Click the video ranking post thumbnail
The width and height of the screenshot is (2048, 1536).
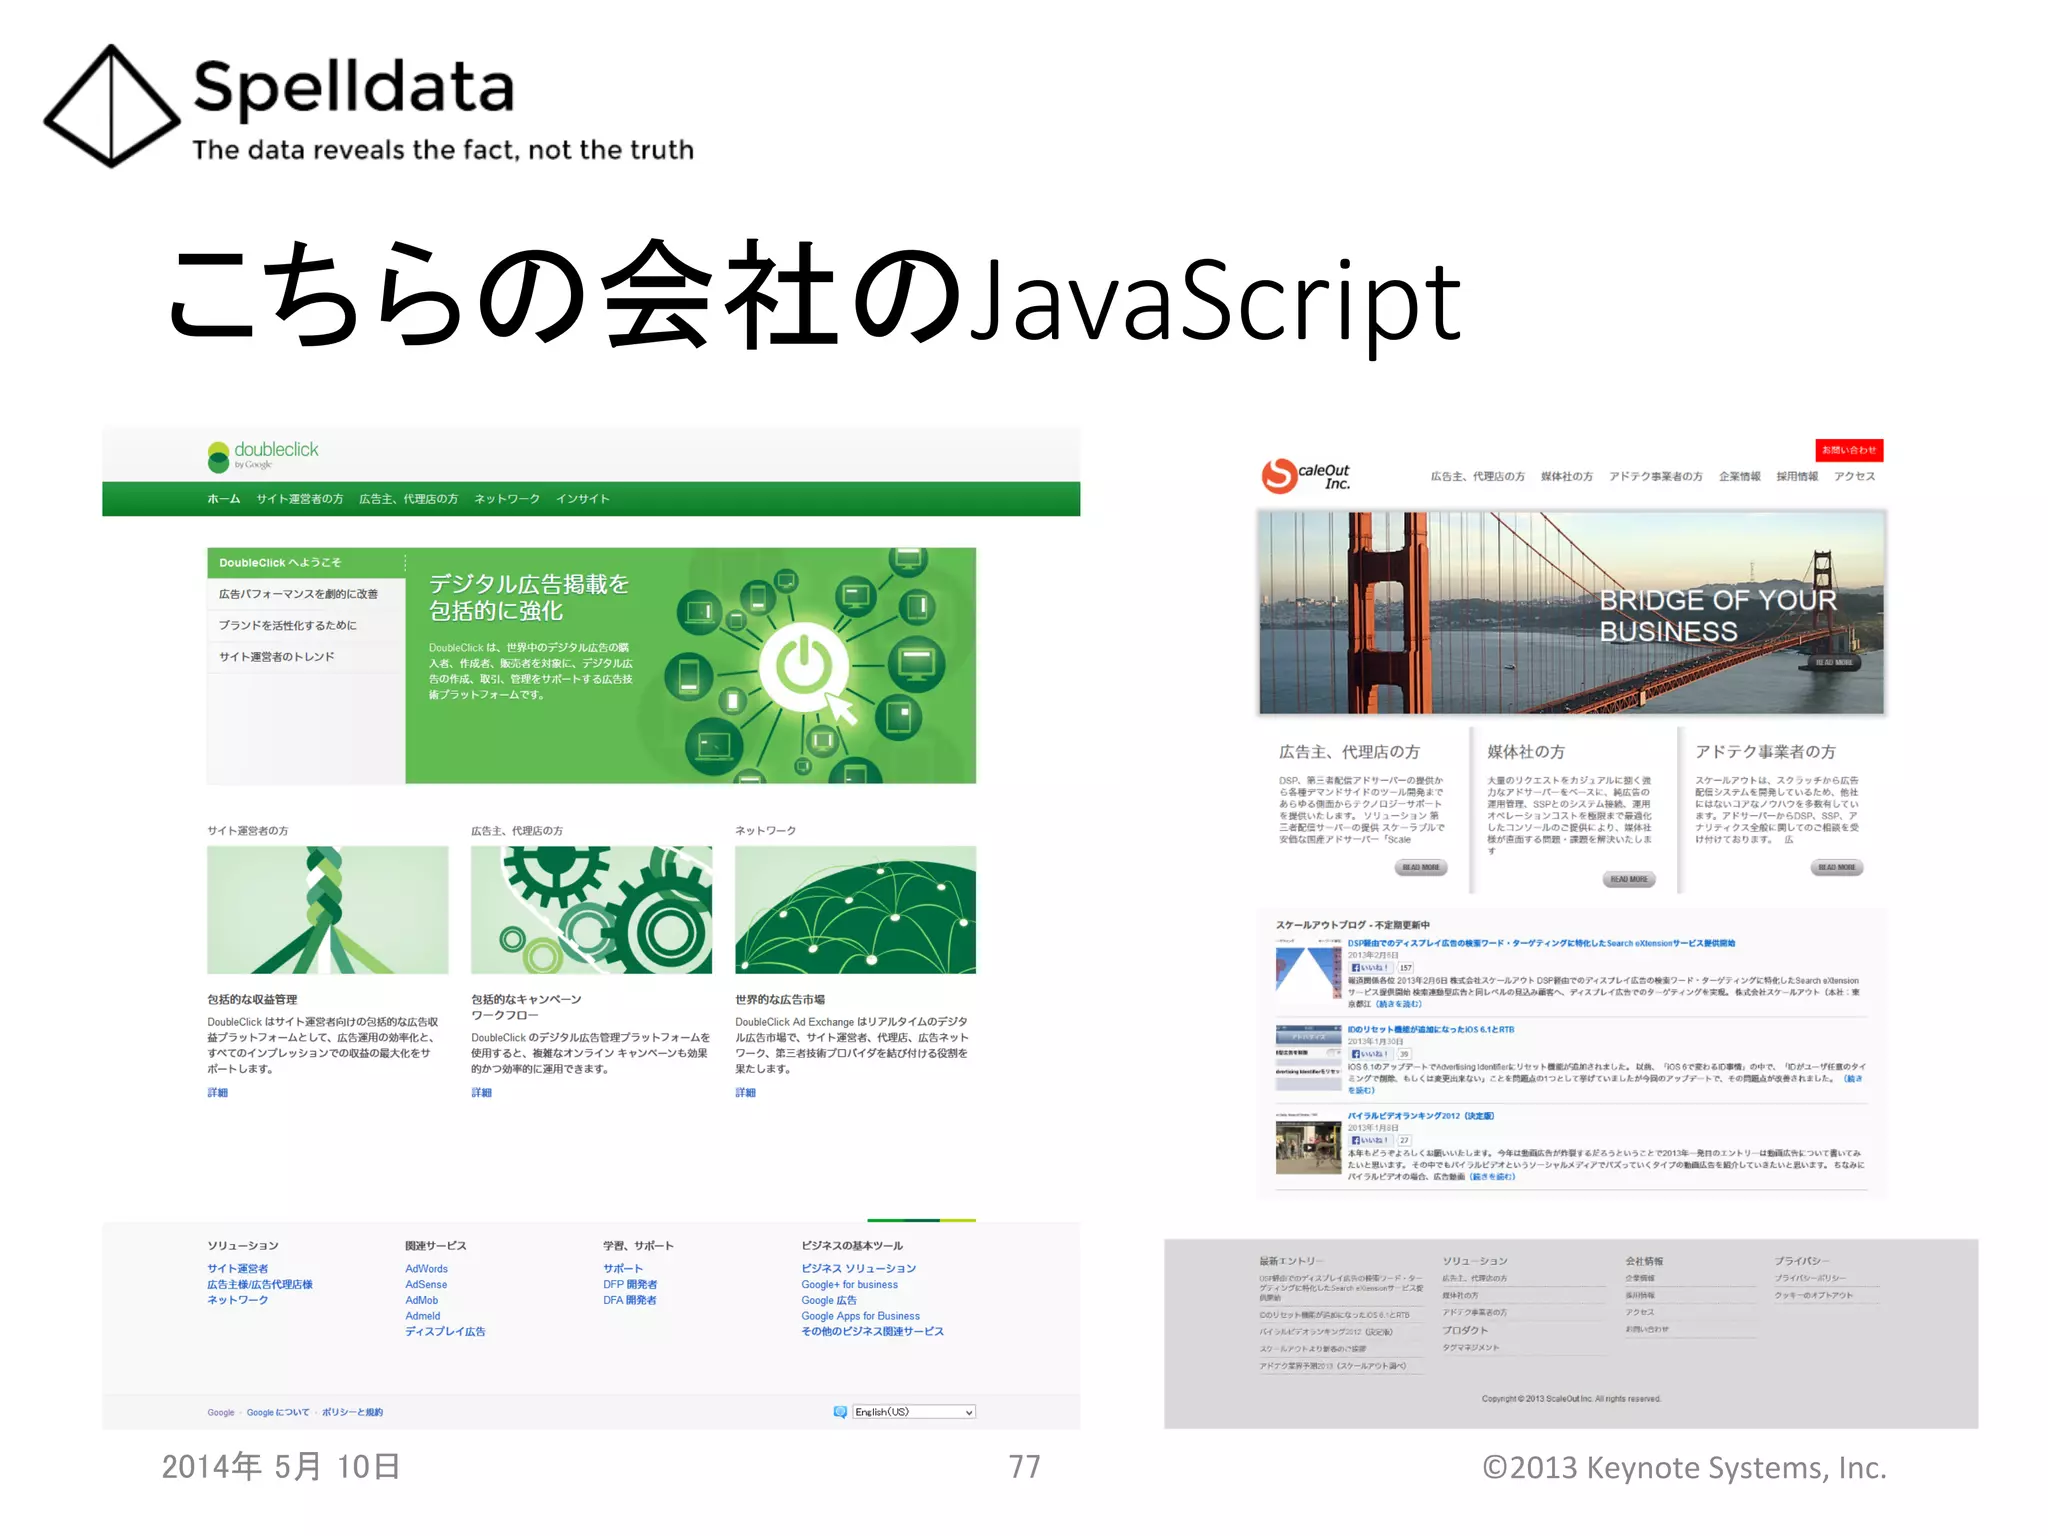pyautogui.click(x=1308, y=1145)
